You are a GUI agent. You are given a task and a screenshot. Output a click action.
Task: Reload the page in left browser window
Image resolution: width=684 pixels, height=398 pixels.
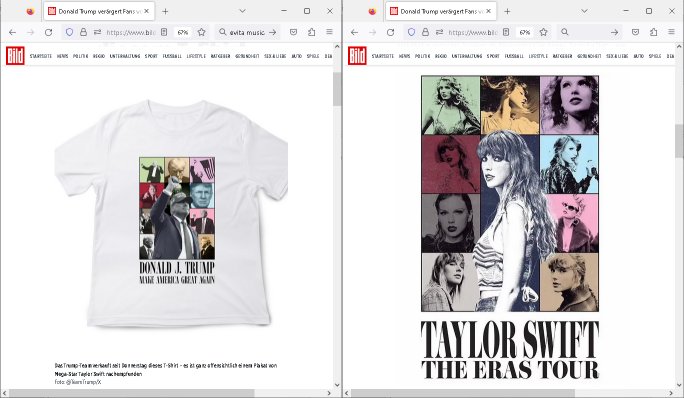click(48, 32)
